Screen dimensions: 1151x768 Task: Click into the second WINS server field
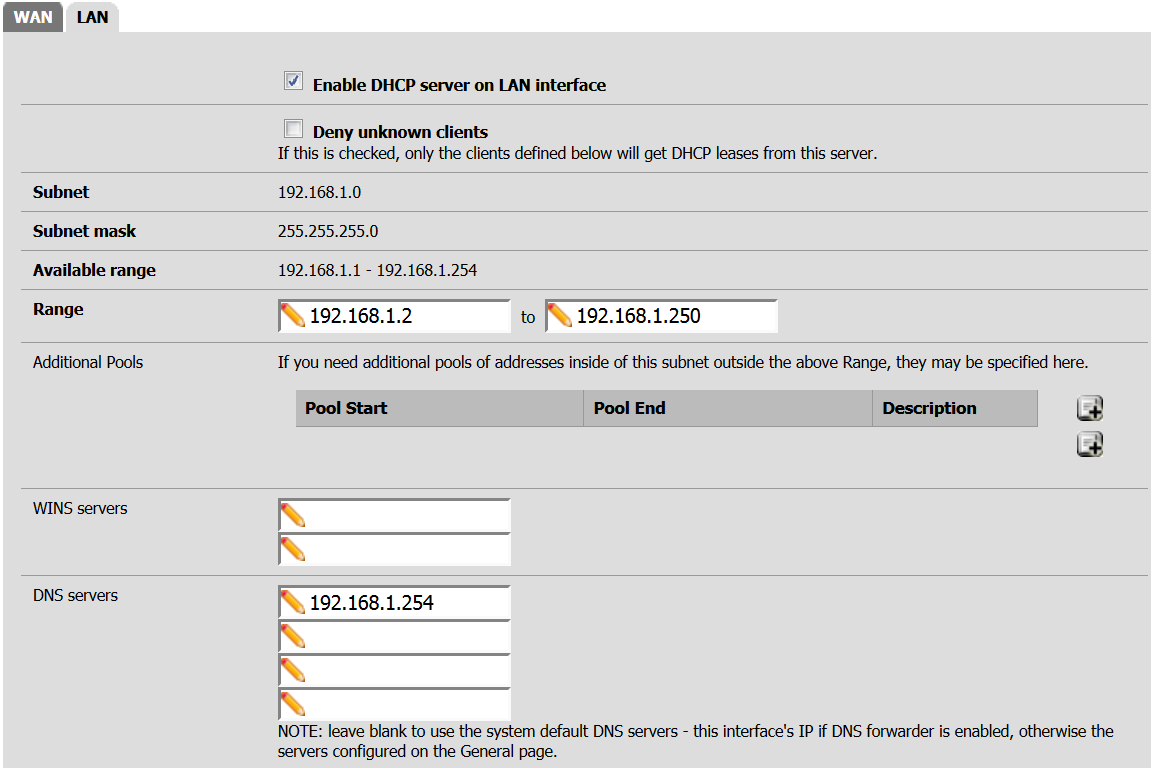click(406, 550)
